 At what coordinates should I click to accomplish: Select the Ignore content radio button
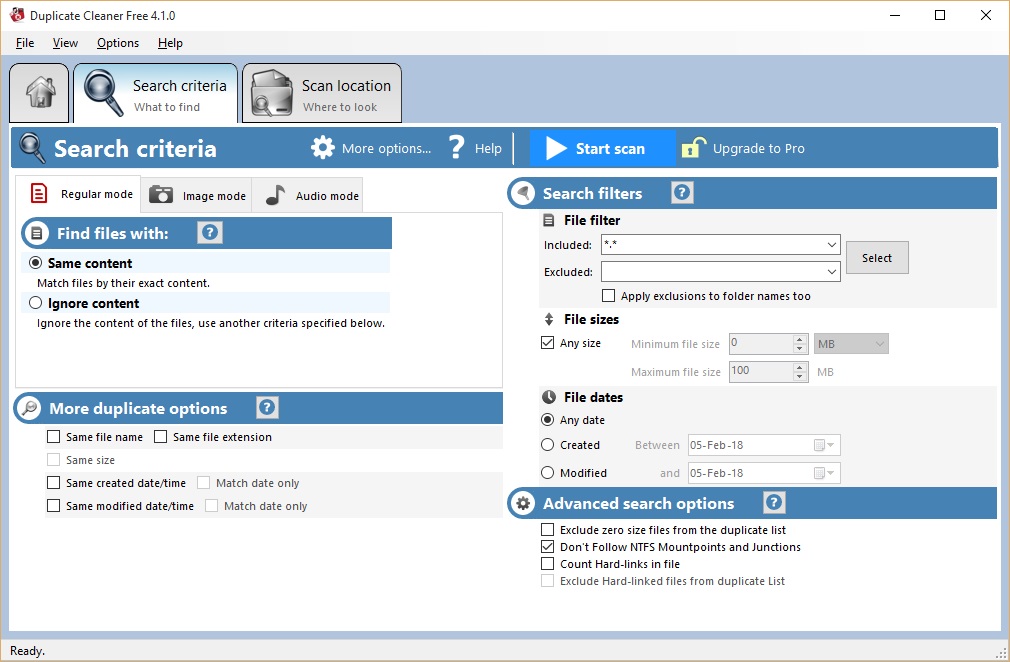[35, 303]
